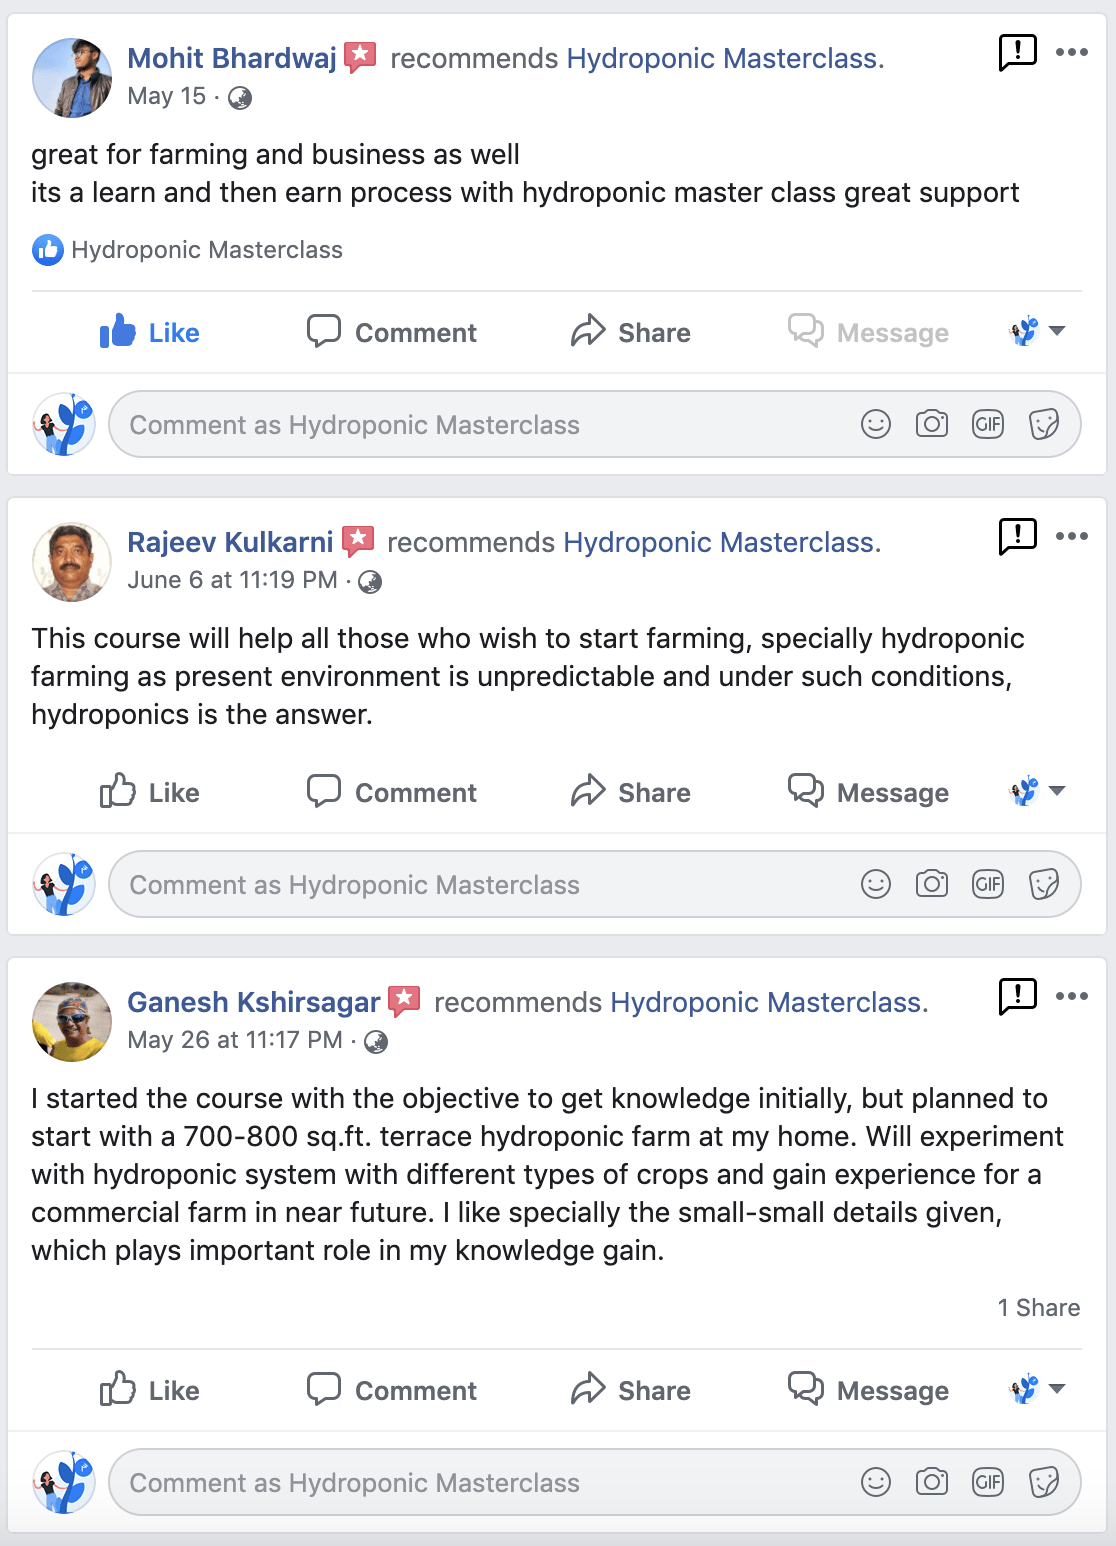This screenshot has width=1116, height=1546.
Task: Open three-dot menu on Ganesh's post
Action: tap(1072, 996)
